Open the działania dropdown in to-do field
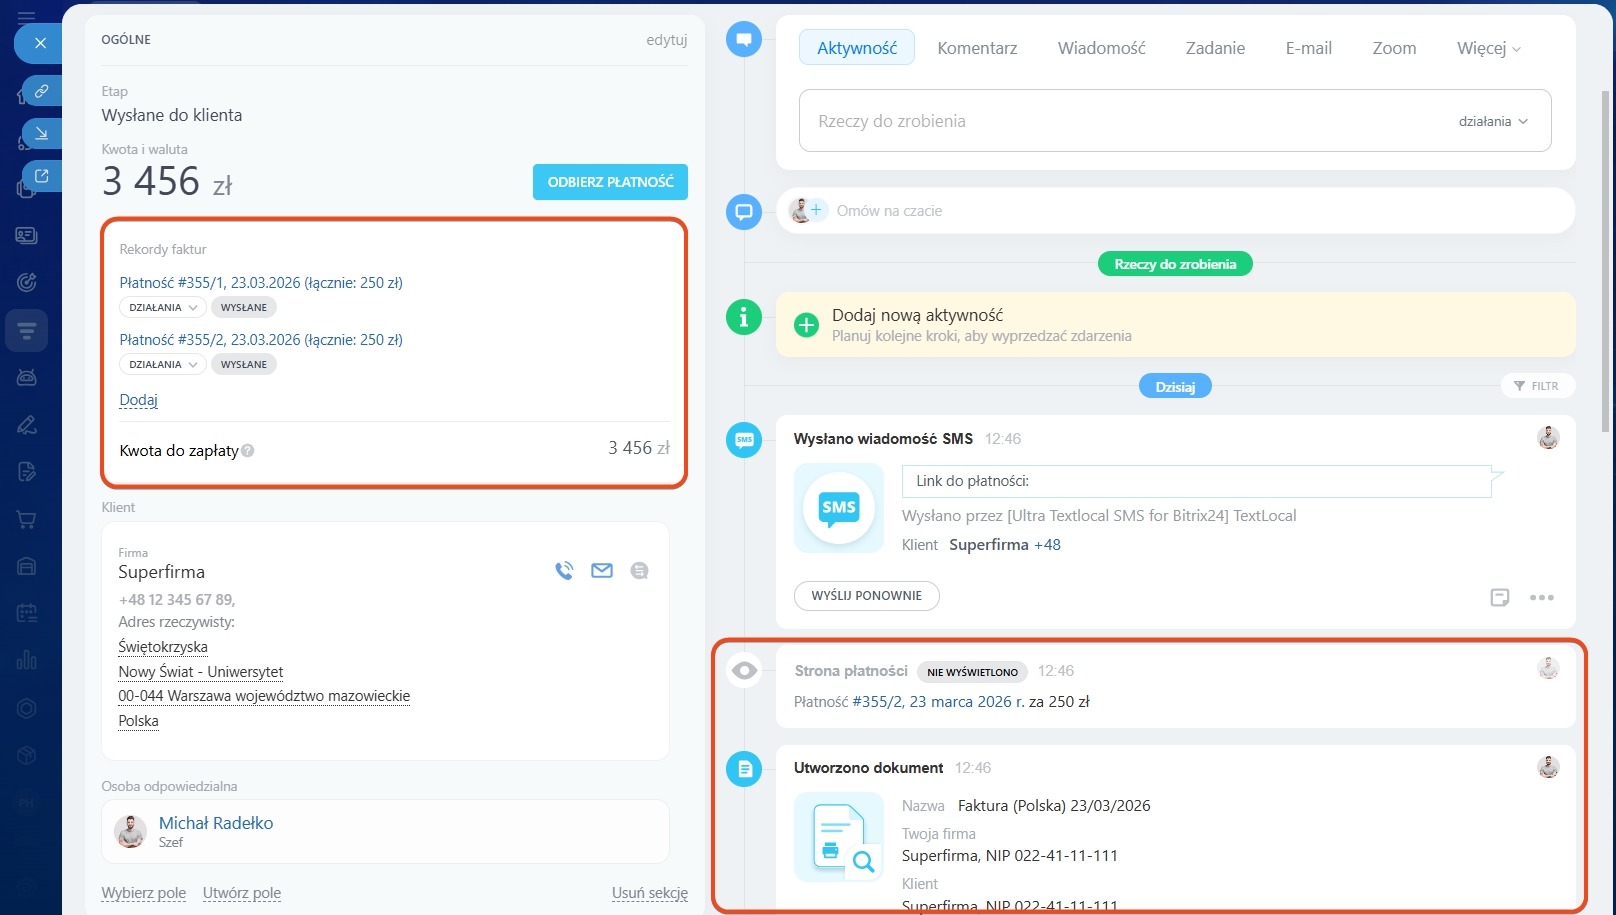1616x915 pixels. click(x=1493, y=121)
